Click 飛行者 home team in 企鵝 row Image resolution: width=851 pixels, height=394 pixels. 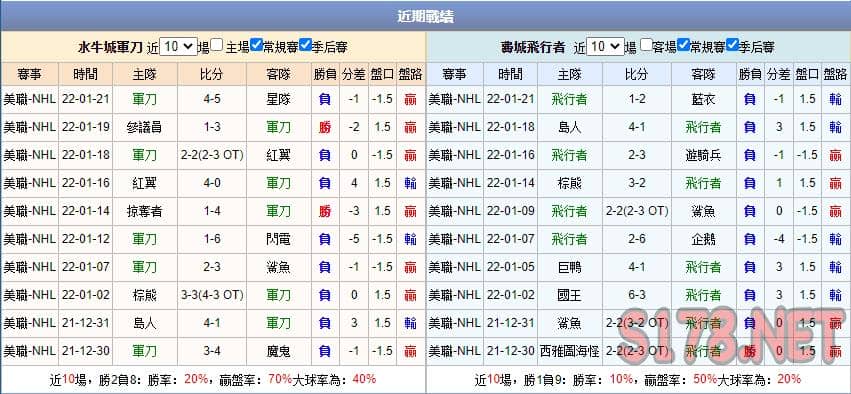(569, 239)
